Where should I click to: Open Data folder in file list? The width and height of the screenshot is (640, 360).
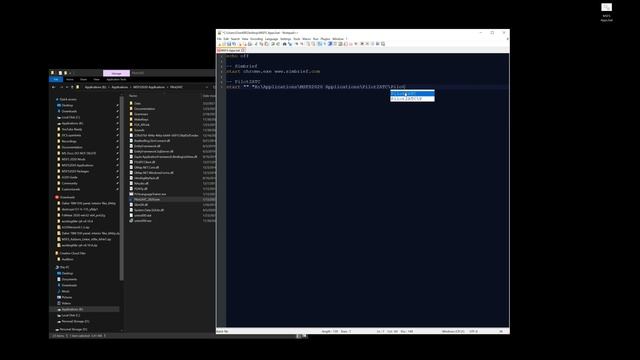(x=138, y=103)
